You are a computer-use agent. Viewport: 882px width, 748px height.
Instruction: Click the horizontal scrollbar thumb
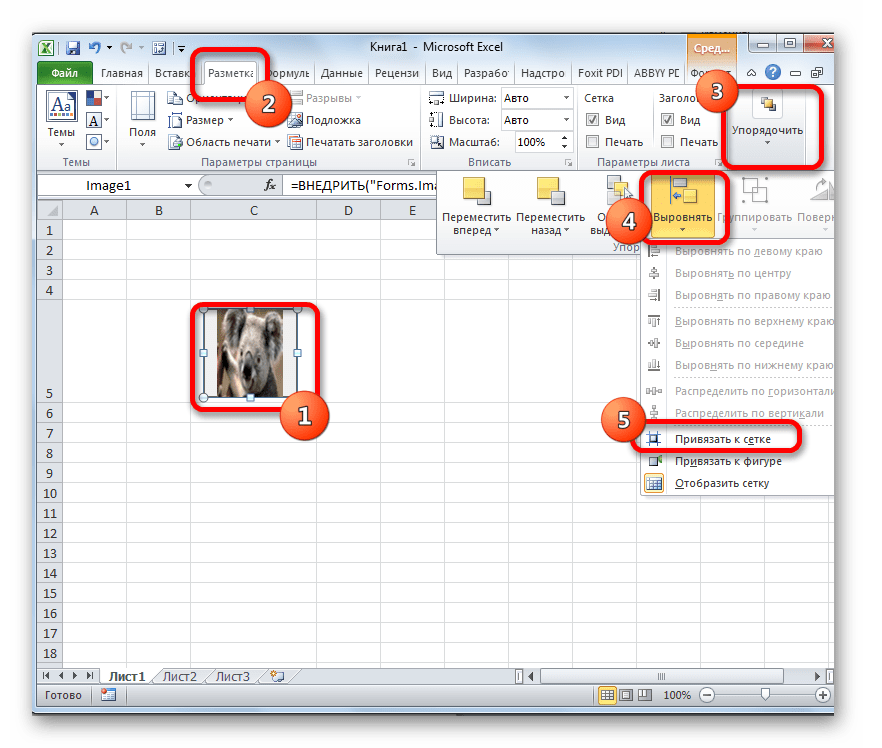click(662, 676)
